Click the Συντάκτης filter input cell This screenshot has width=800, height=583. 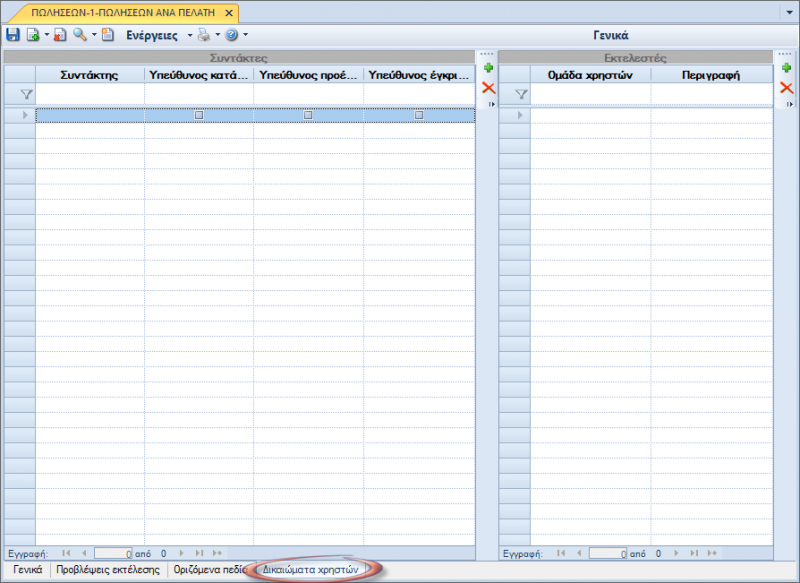pos(90,94)
